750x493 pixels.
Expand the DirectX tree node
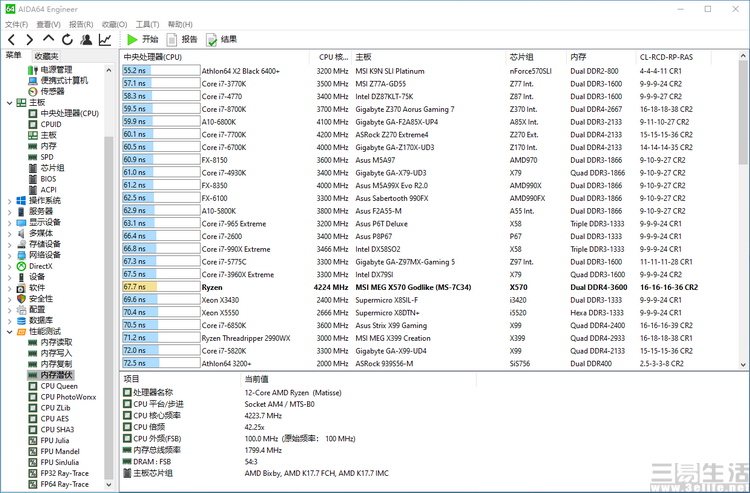tap(10, 266)
